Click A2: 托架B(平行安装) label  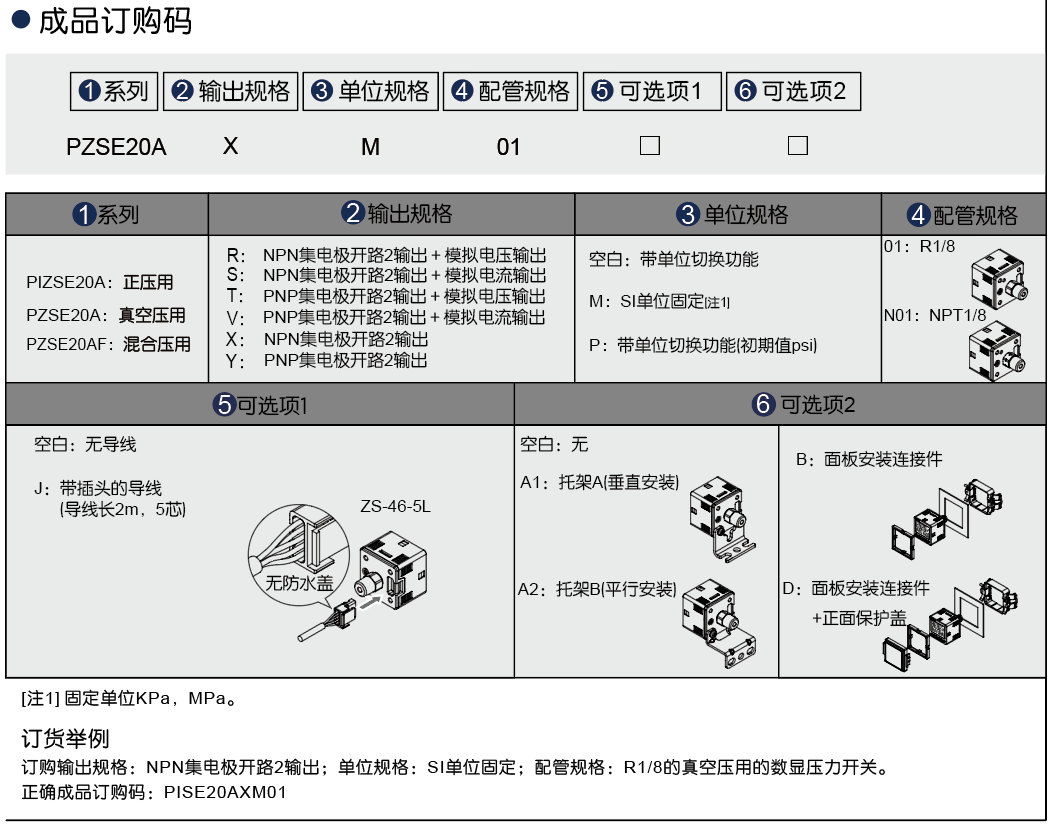point(597,589)
